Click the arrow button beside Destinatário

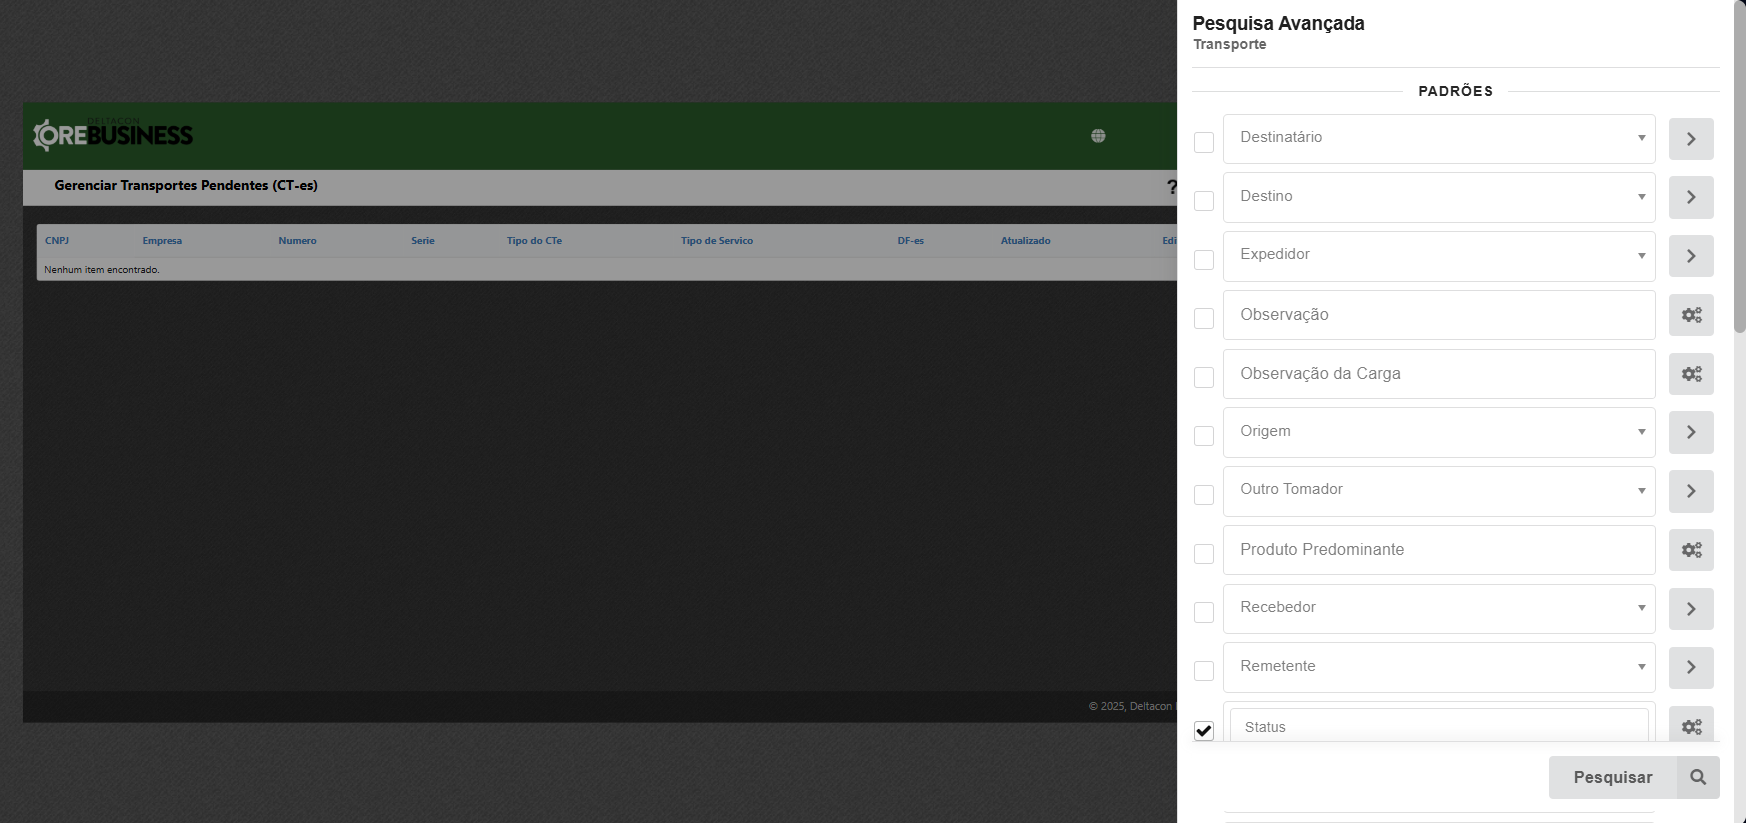pos(1691,139)
